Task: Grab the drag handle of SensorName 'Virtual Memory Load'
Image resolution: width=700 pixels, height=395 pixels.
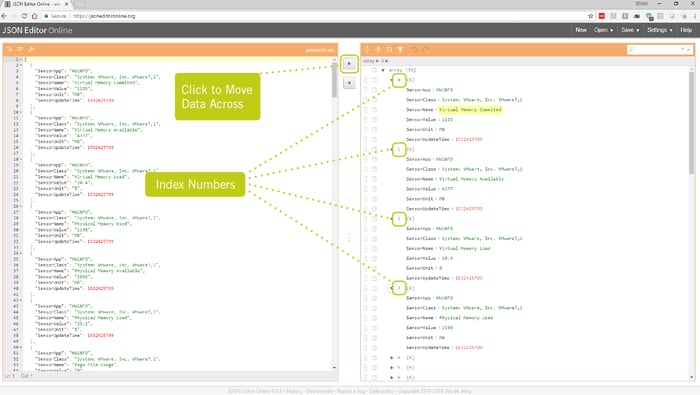Action: point(366,249)
